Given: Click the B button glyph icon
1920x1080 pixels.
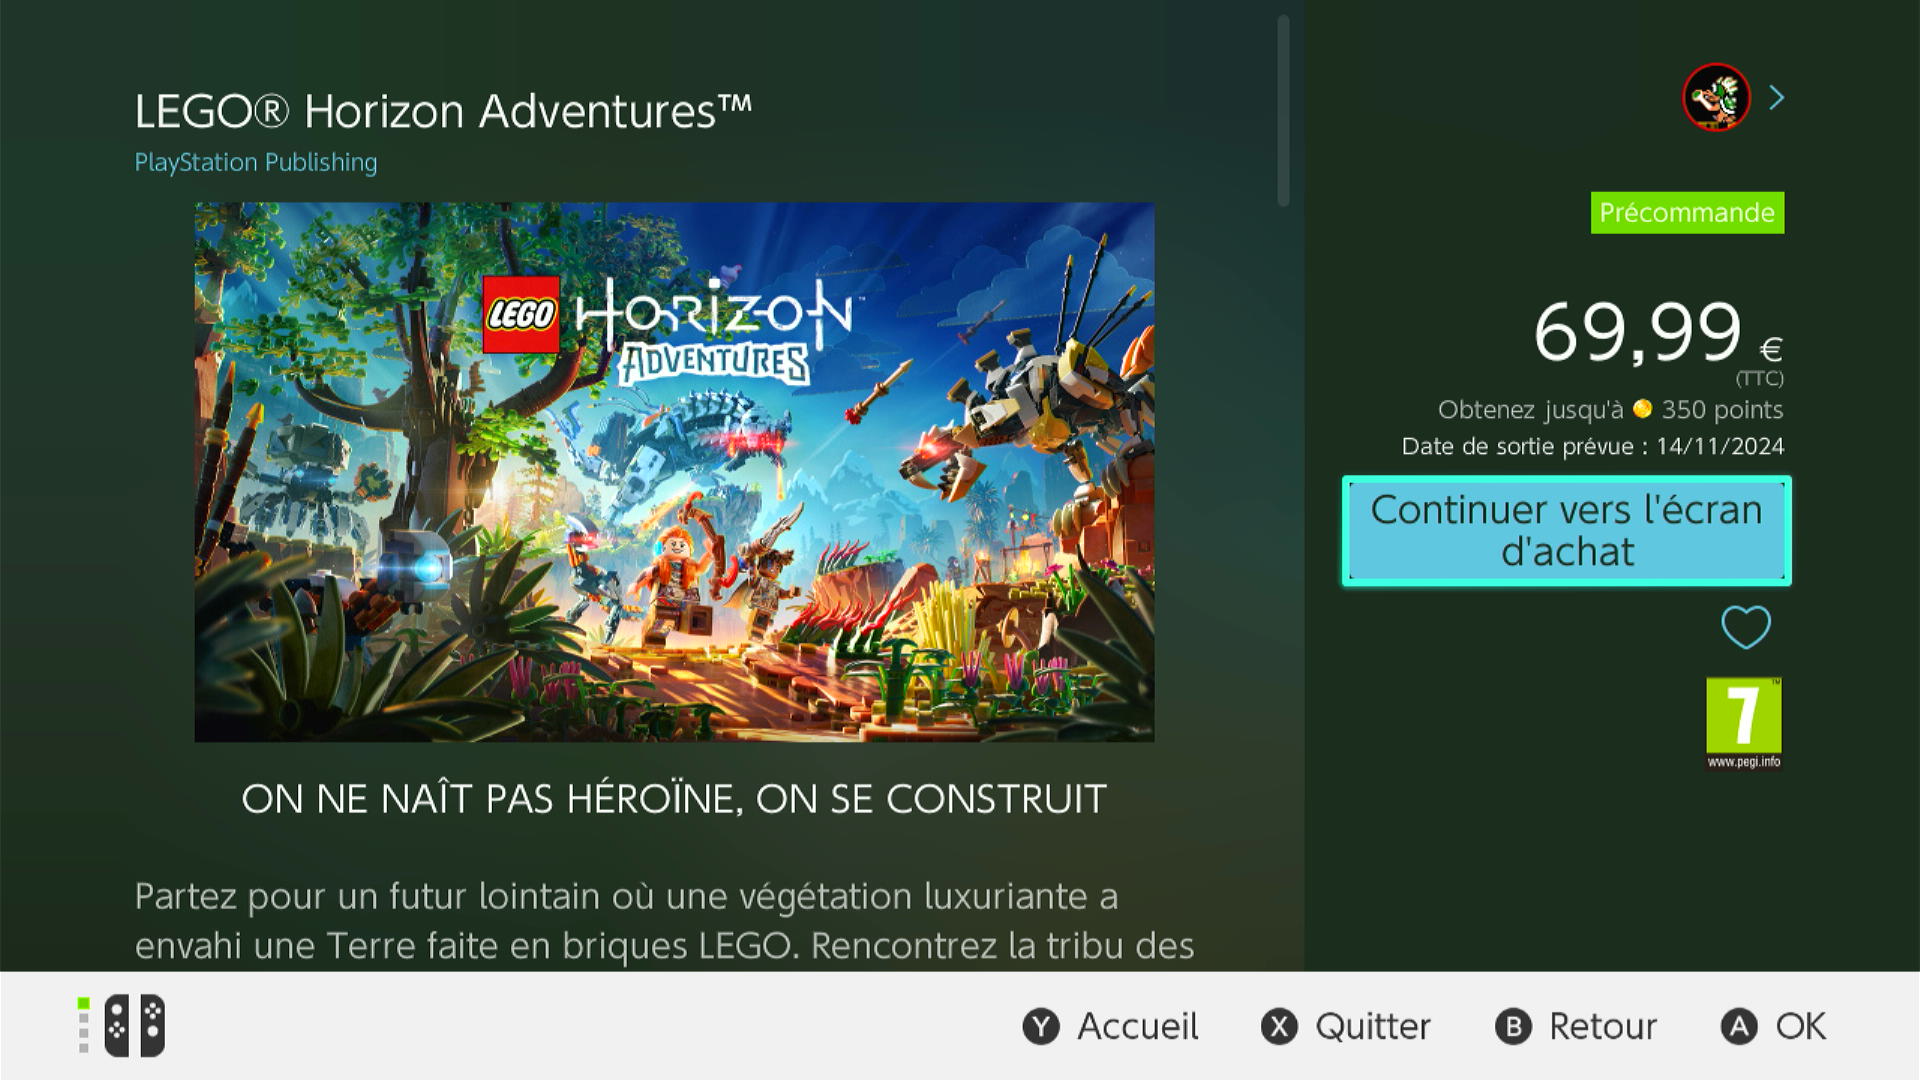Looking at the screenshot, I should 1513,1027.
